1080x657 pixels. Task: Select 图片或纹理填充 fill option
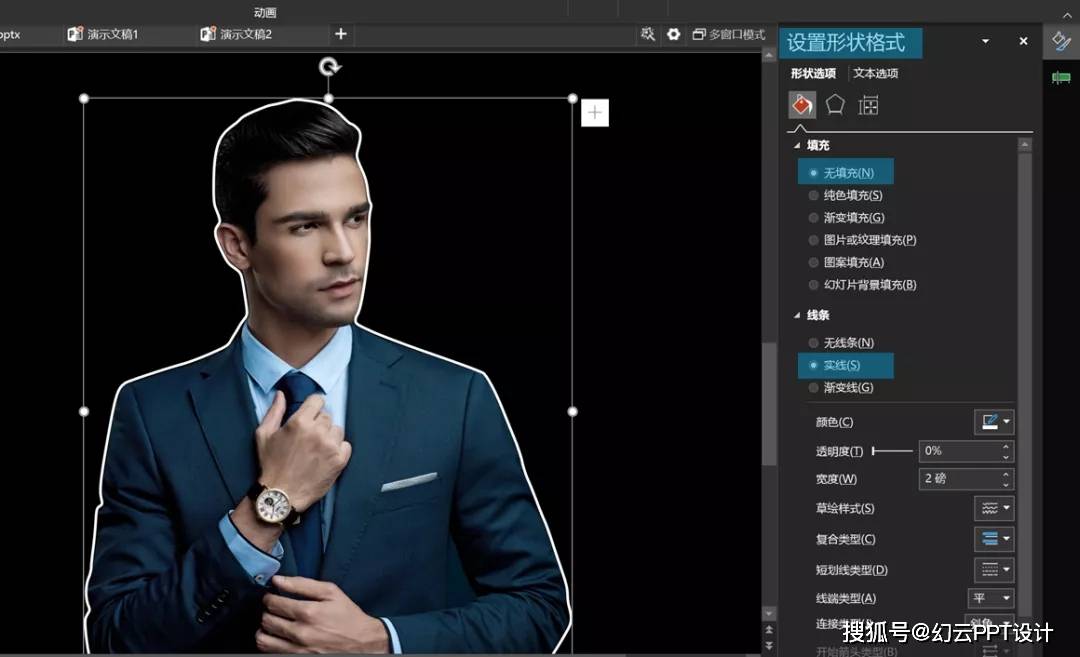862,240
